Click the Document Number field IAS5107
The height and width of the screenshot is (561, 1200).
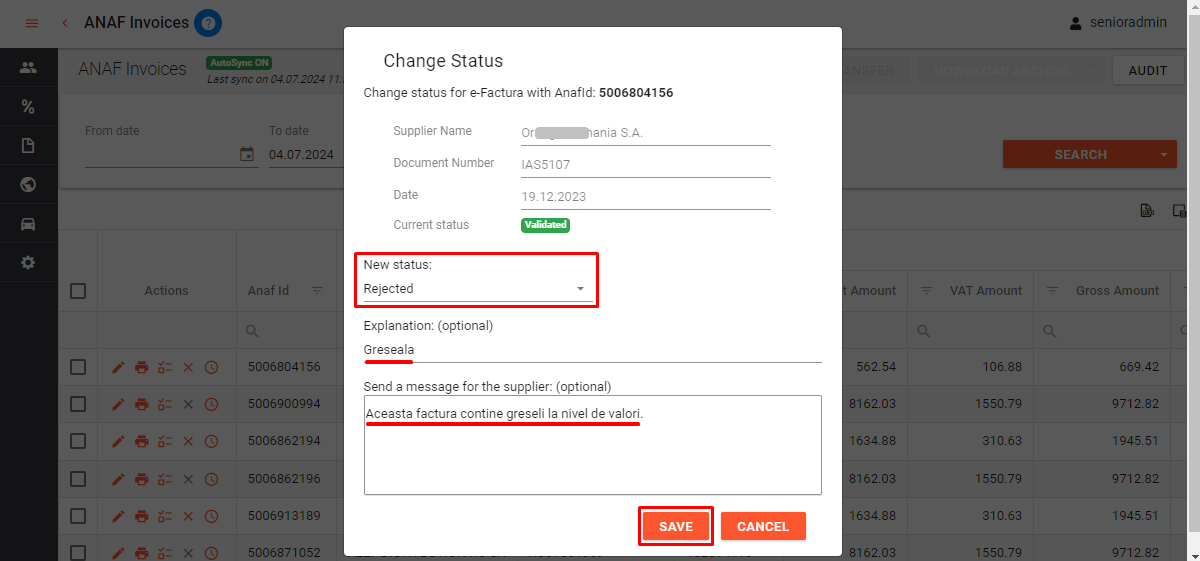(x=646, y=165)
